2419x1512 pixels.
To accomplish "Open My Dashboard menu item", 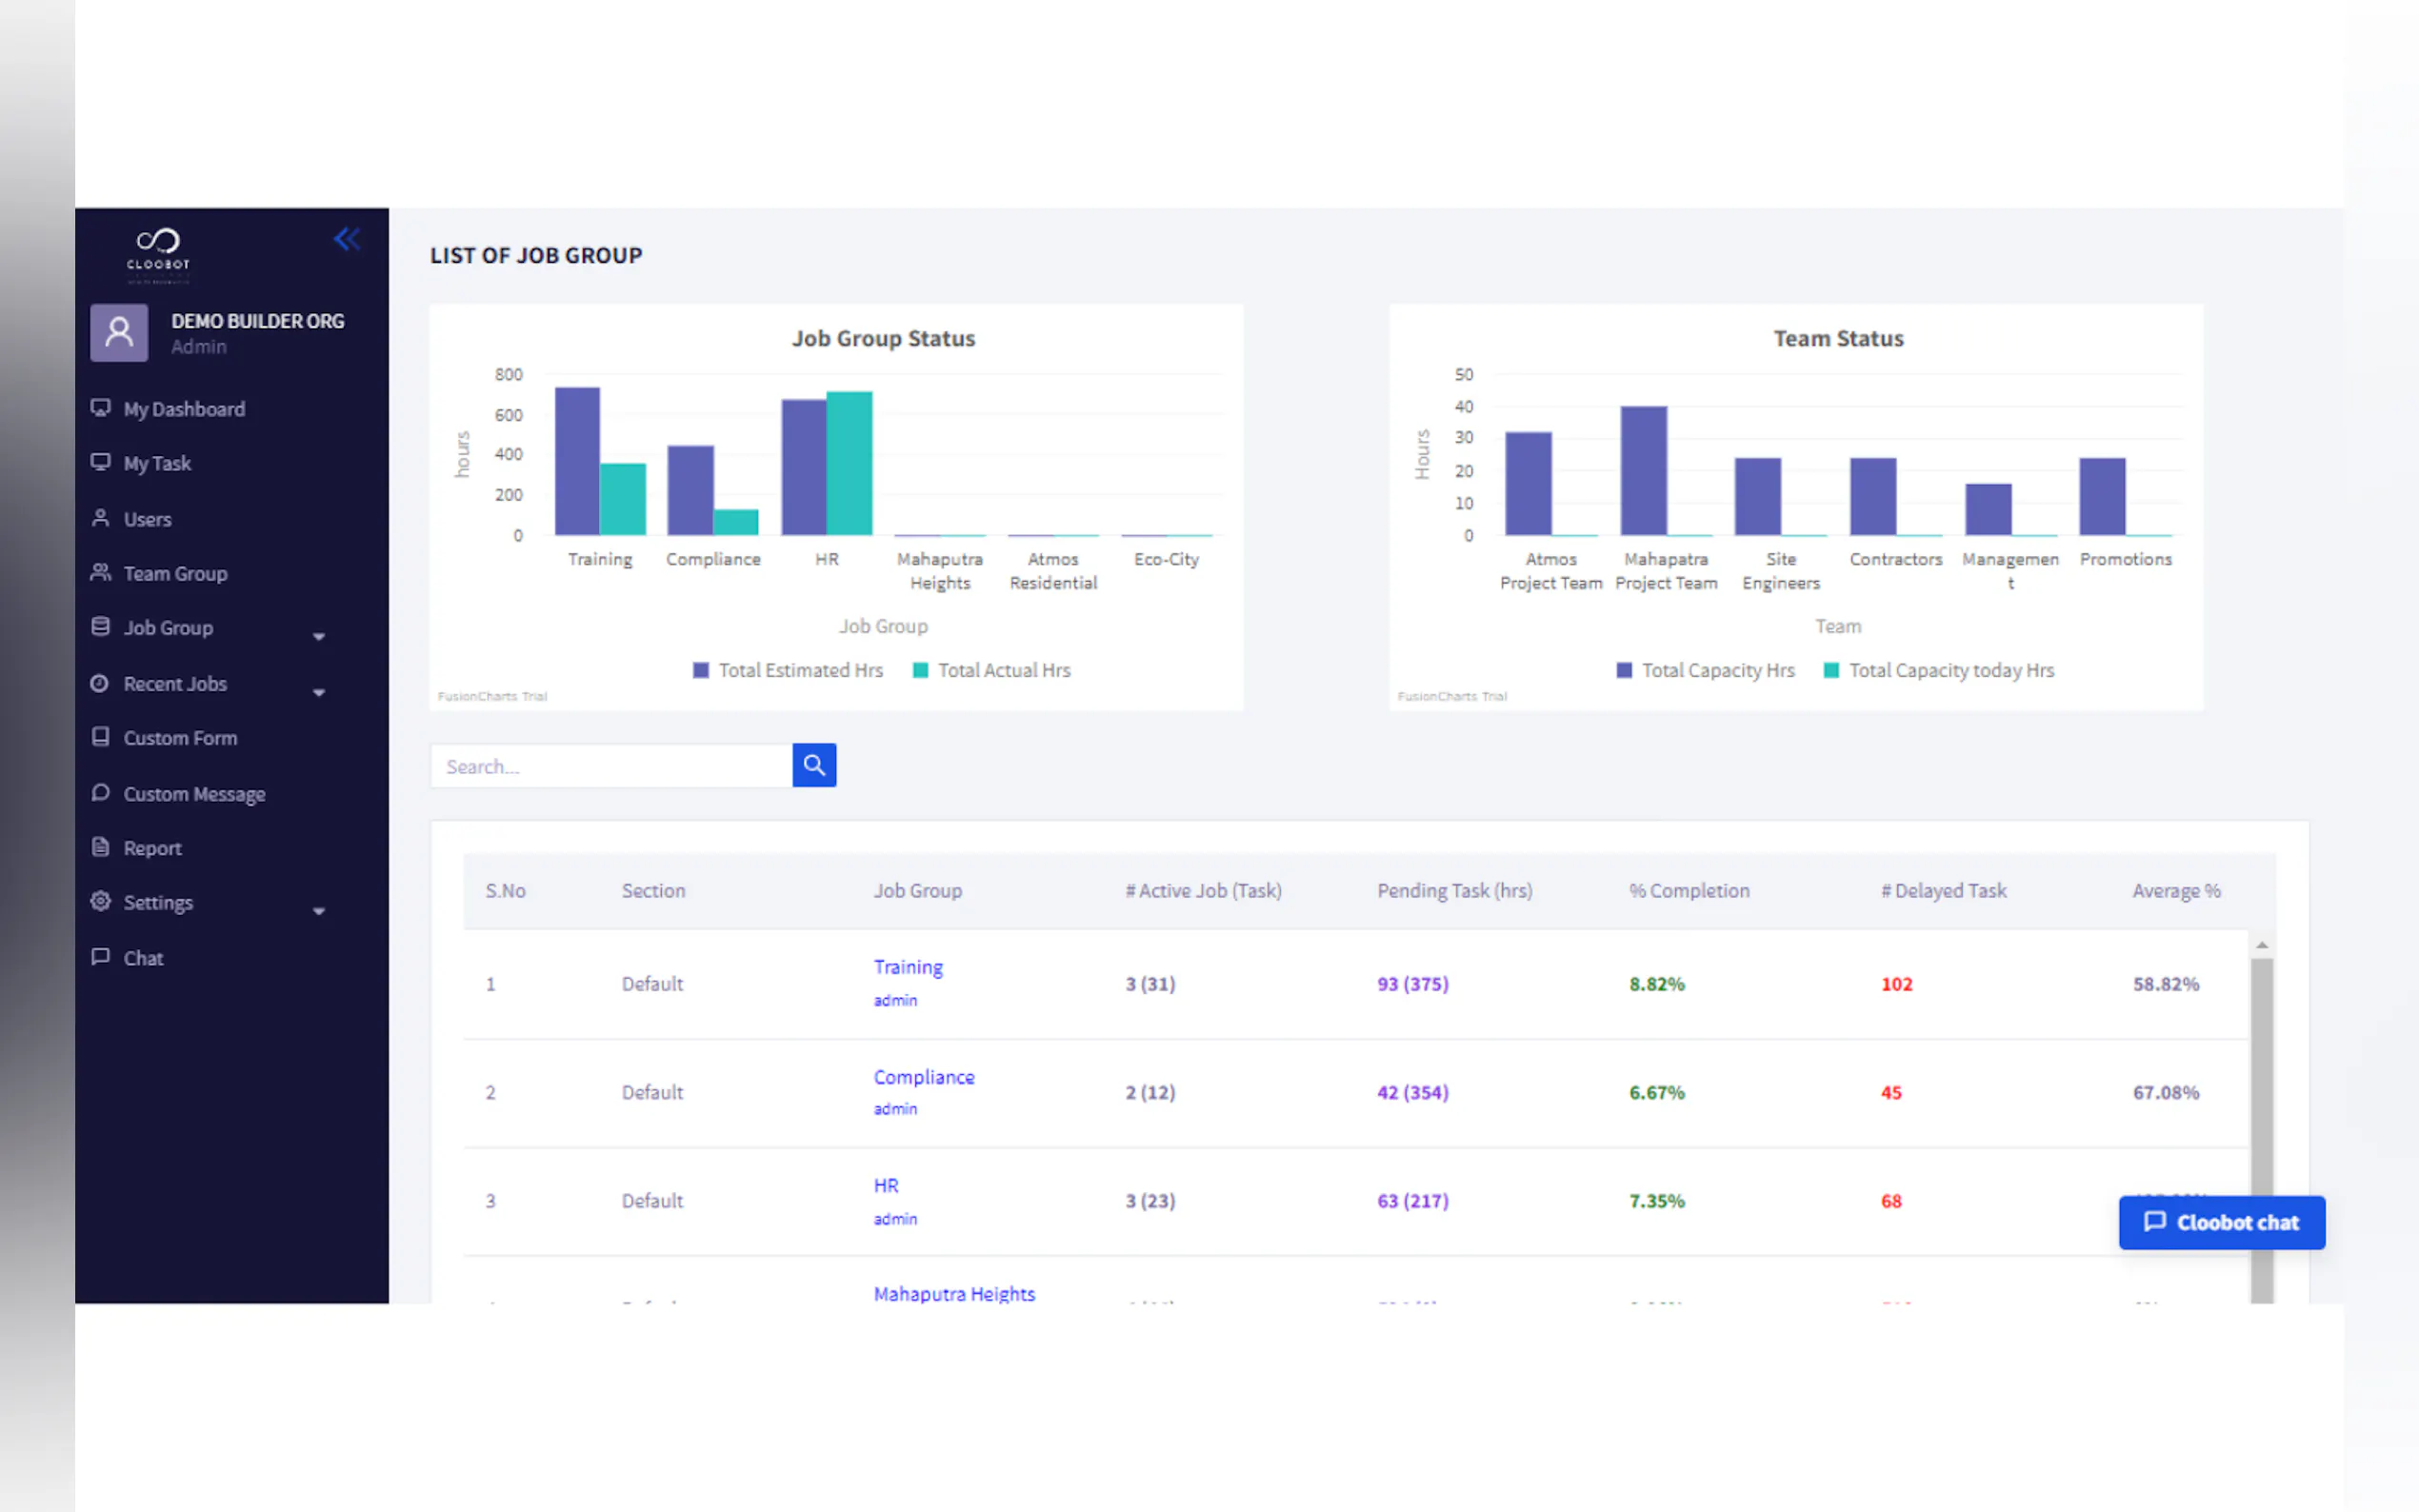I will coord(184,409).
